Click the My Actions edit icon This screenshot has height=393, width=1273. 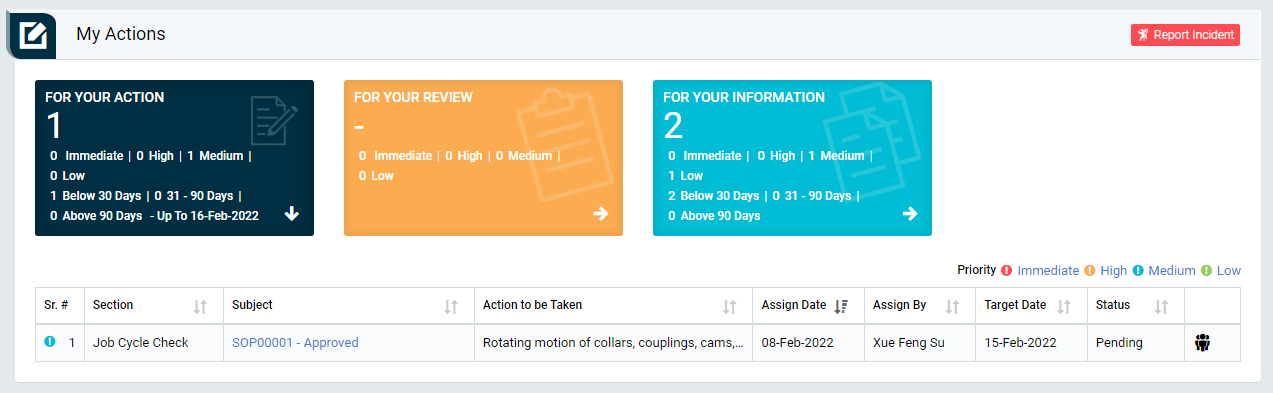pyautogui.click(x=33, y=35)
